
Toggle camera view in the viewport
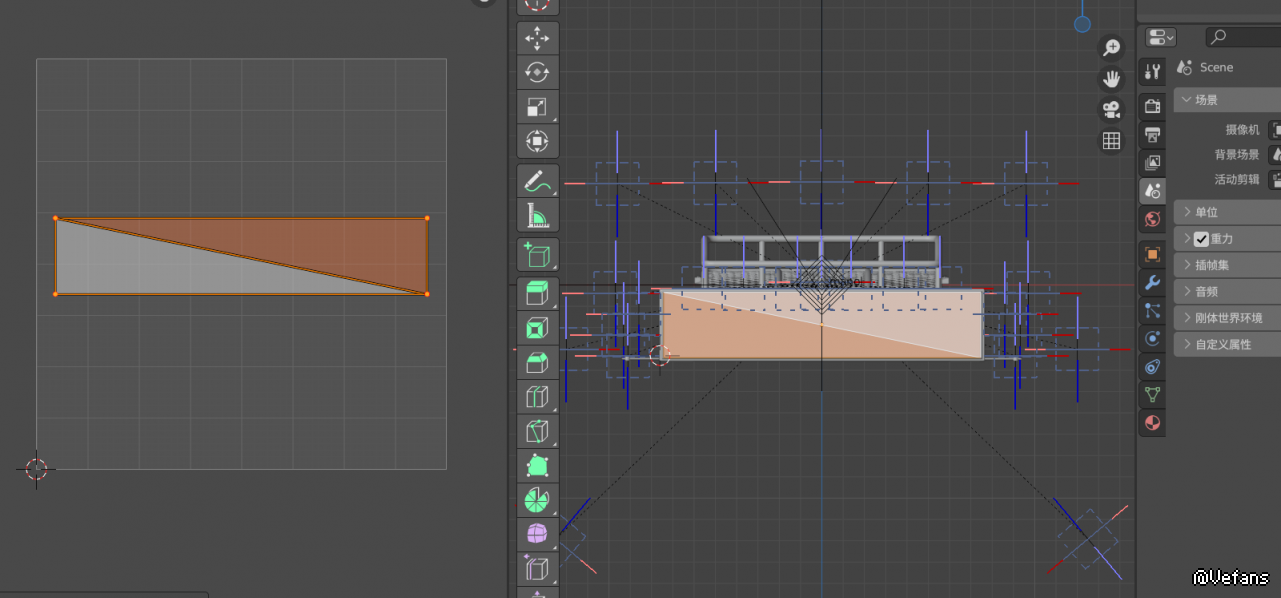click(1111, 109)
